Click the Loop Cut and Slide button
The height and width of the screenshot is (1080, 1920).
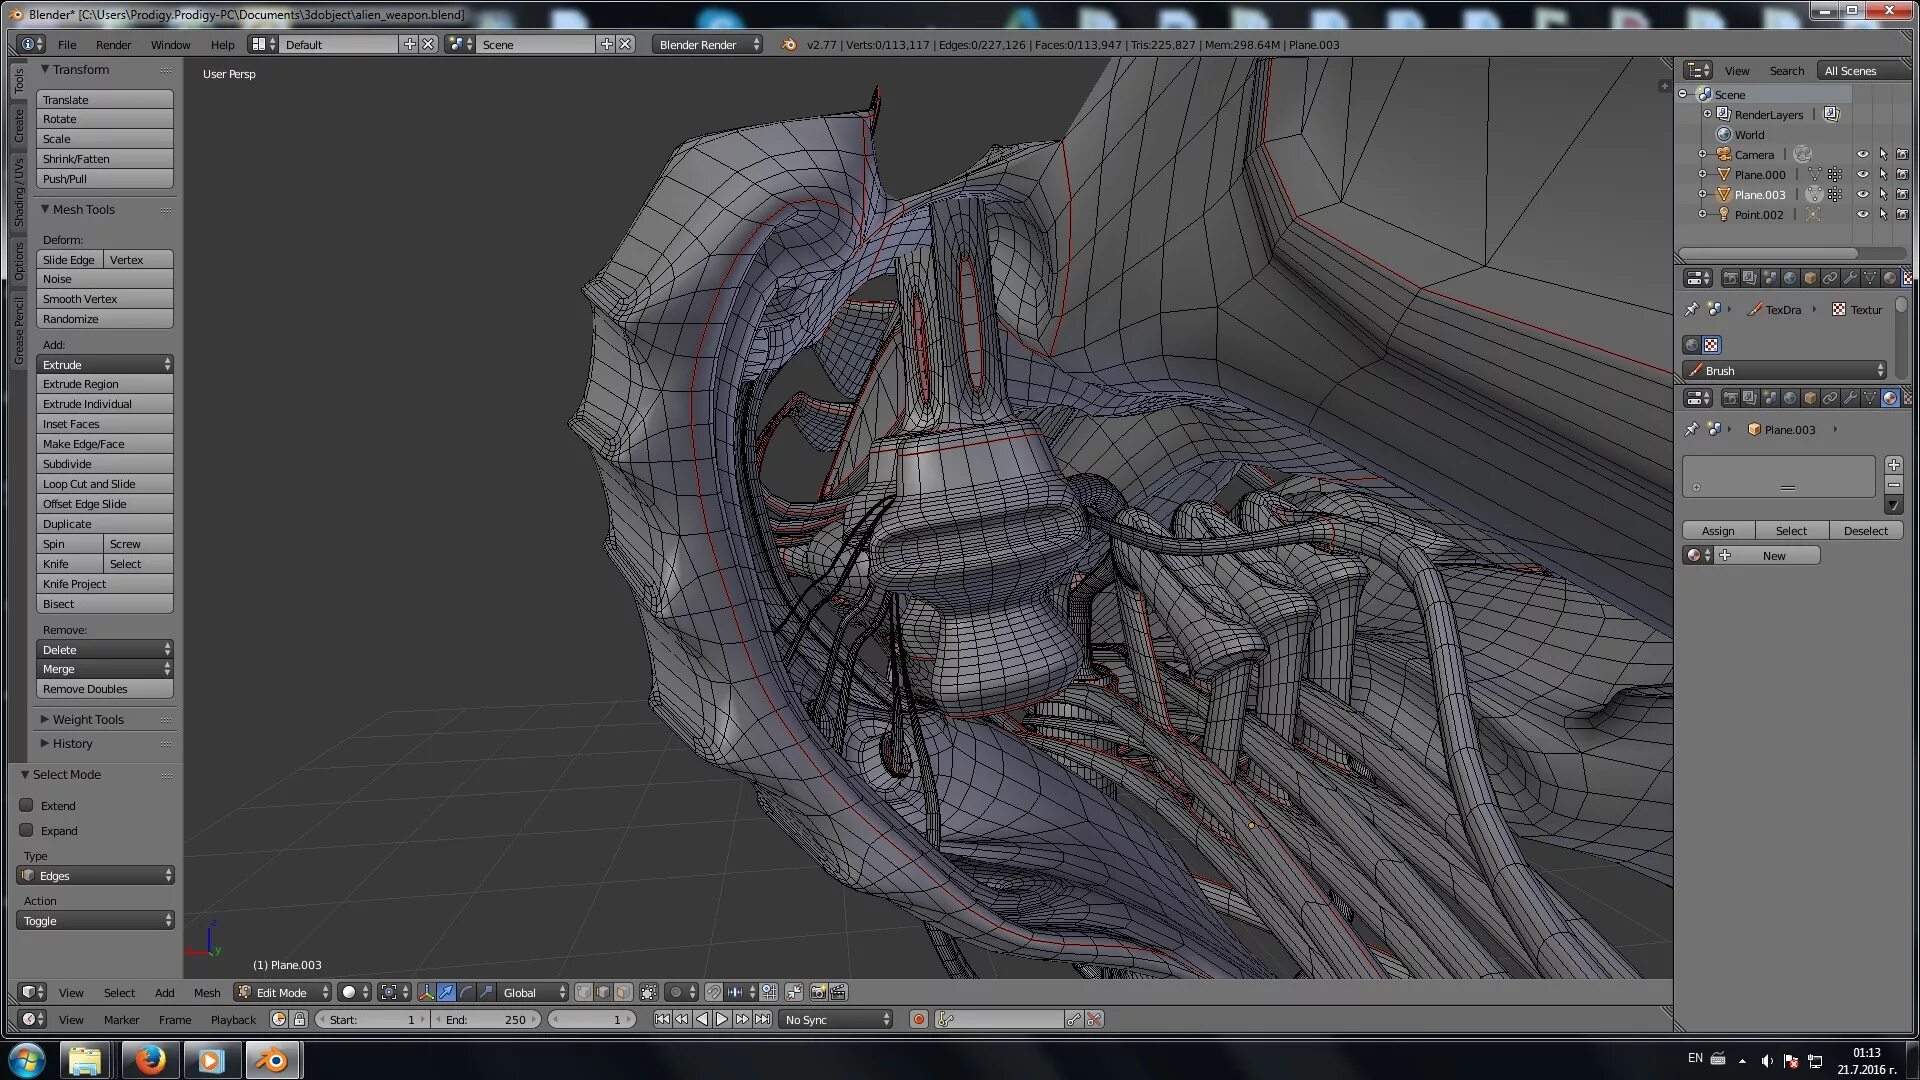[104, 484]
